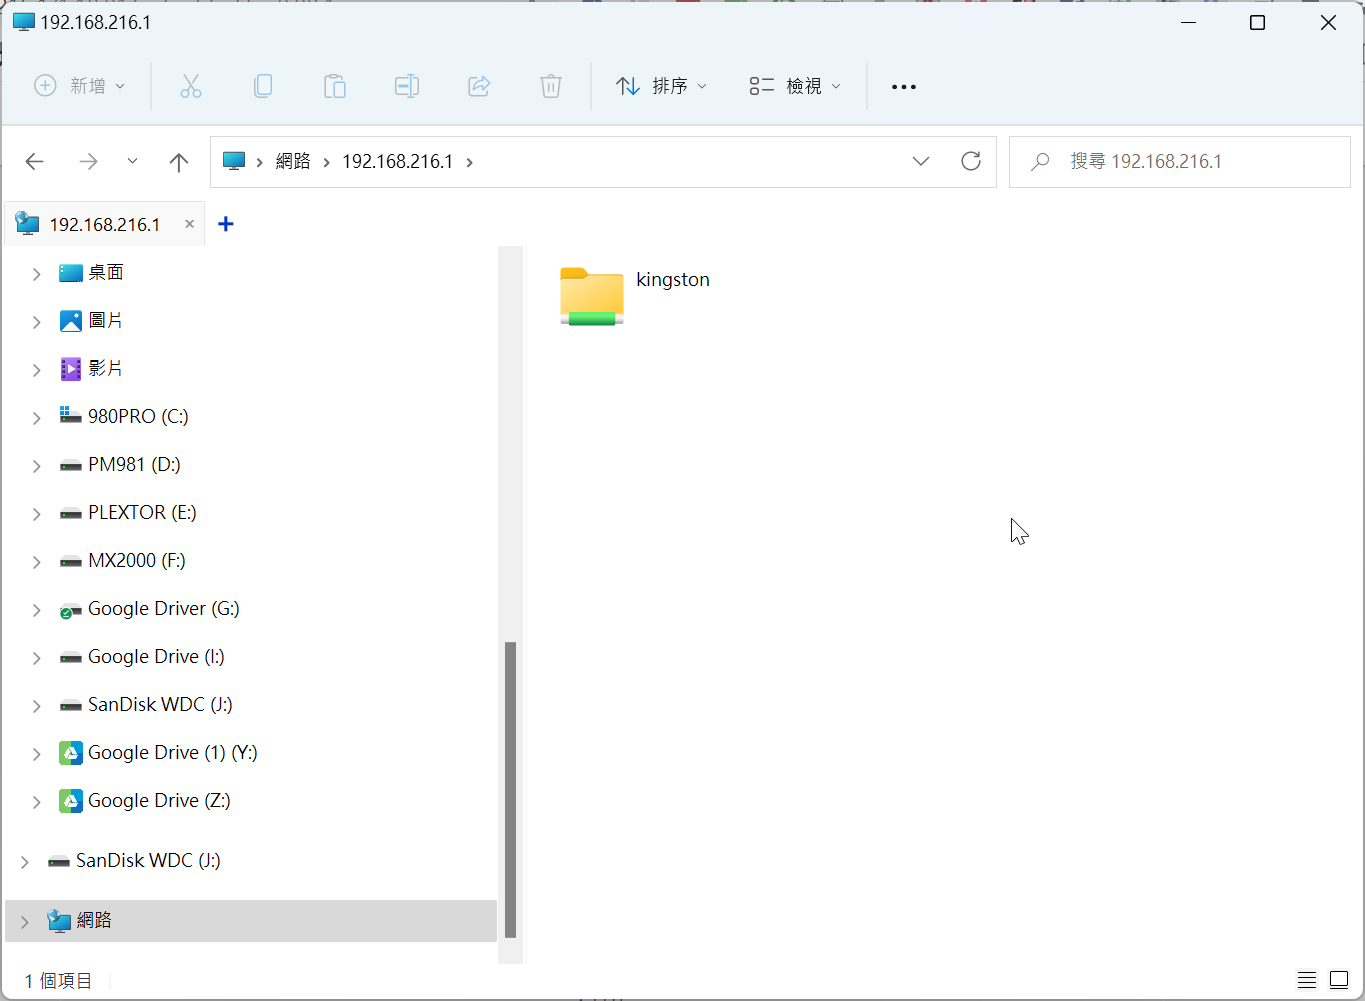Click the Cut scissors icon in toolbar
Screen dimensions: 1365x1001
(x=191, y=87)
